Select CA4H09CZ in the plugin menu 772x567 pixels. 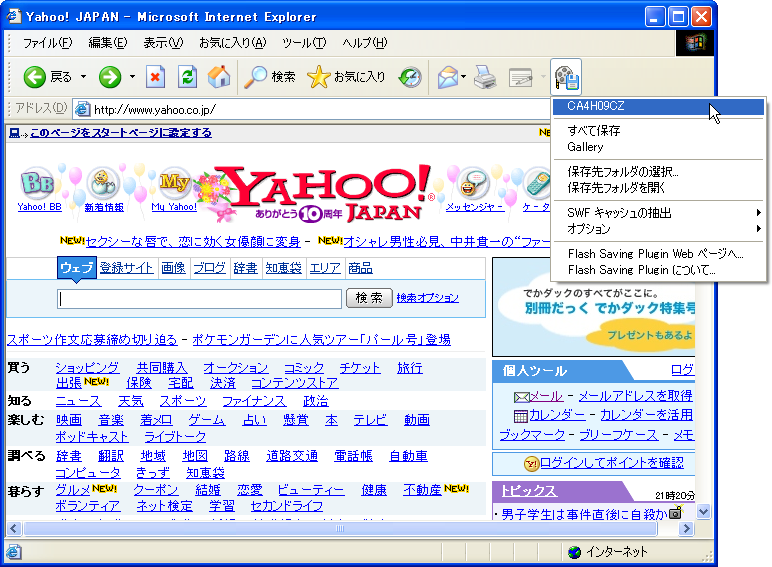pos(658,106)
